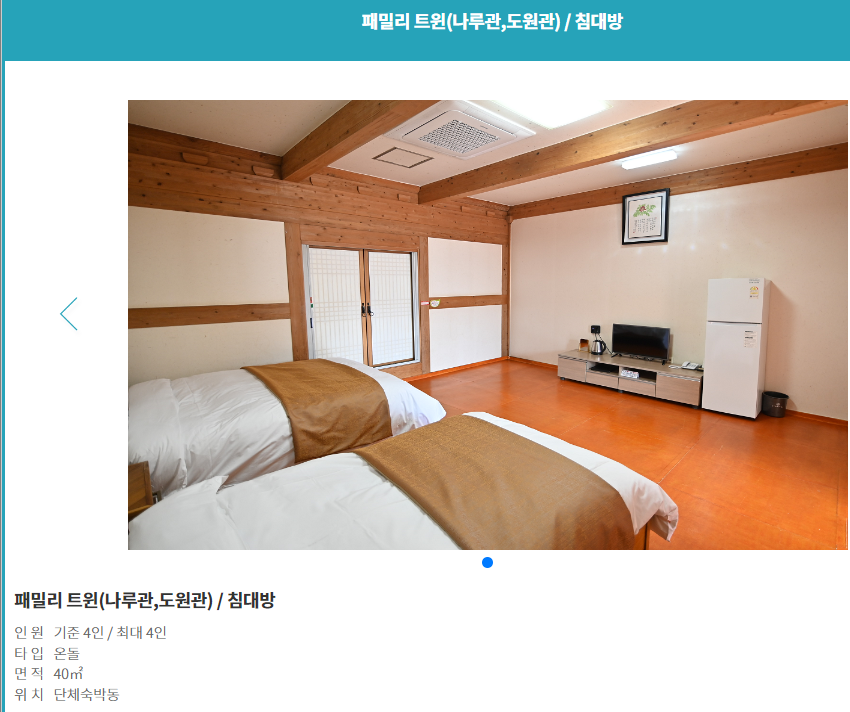Select the blue carousel pagination dot
This screenshot has height=712, width=850.
[487, 563]
